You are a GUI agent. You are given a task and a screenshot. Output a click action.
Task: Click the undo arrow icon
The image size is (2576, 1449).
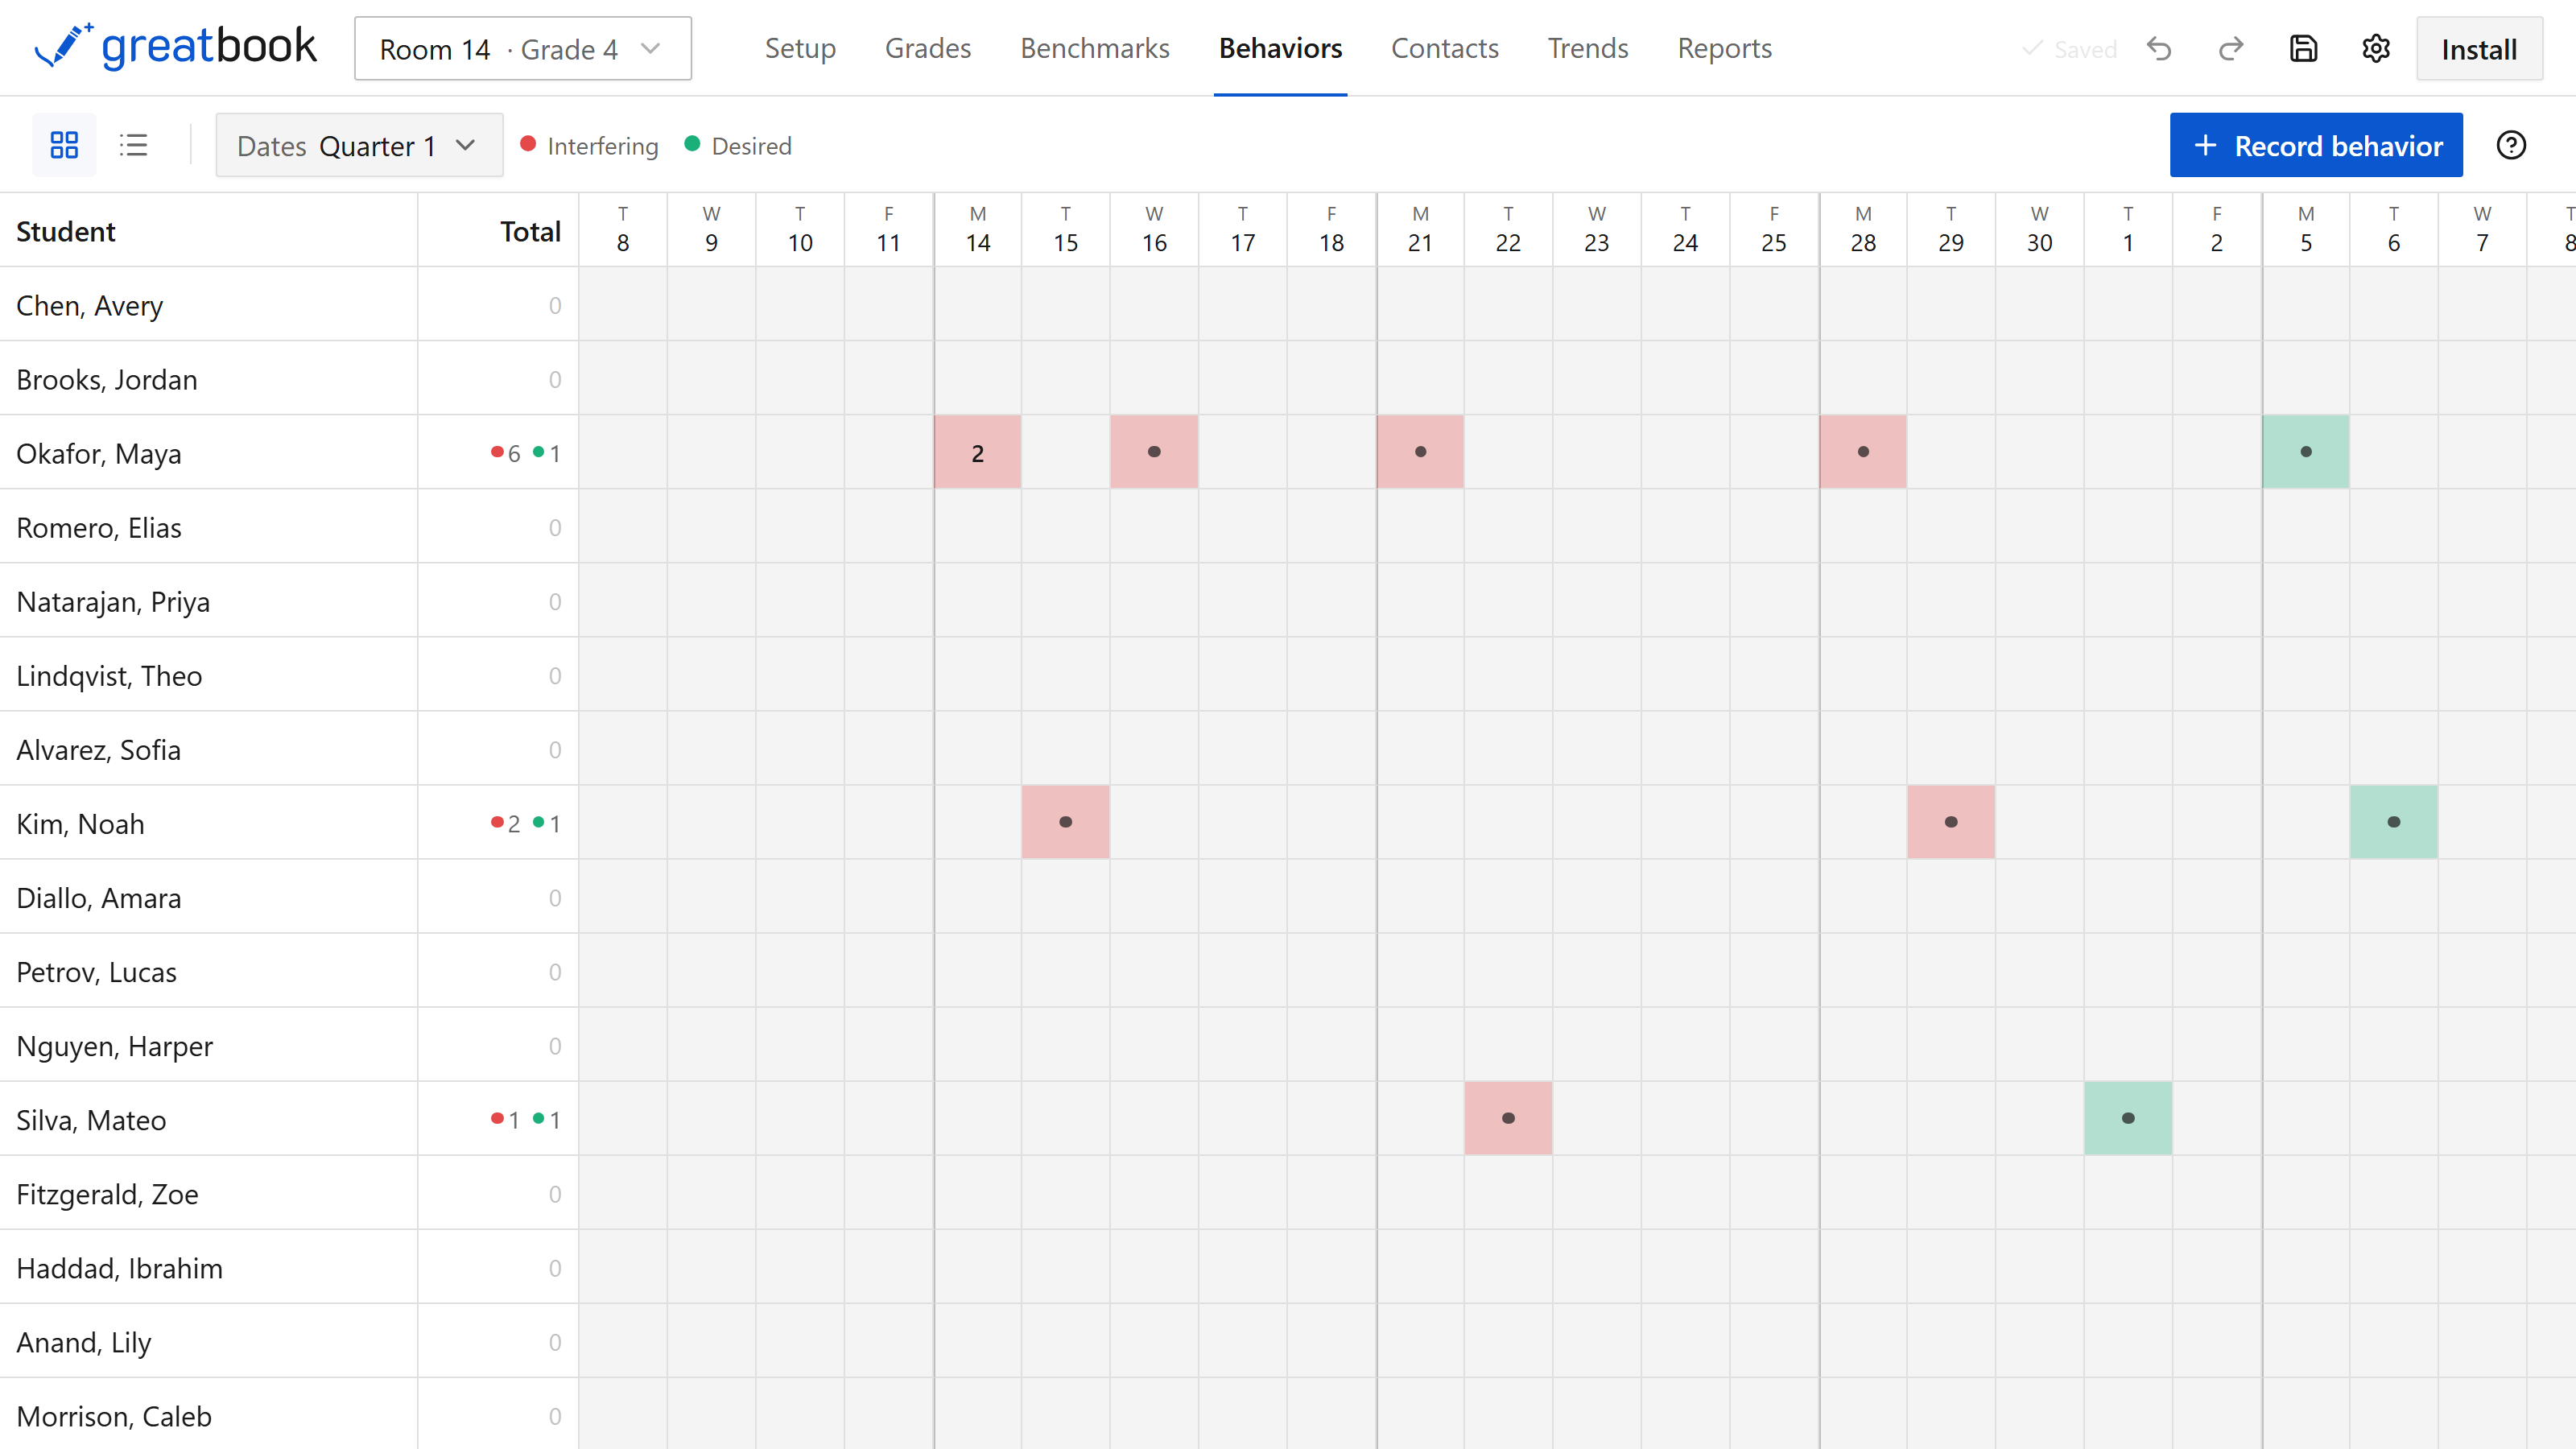click(x=2159, y=49)
